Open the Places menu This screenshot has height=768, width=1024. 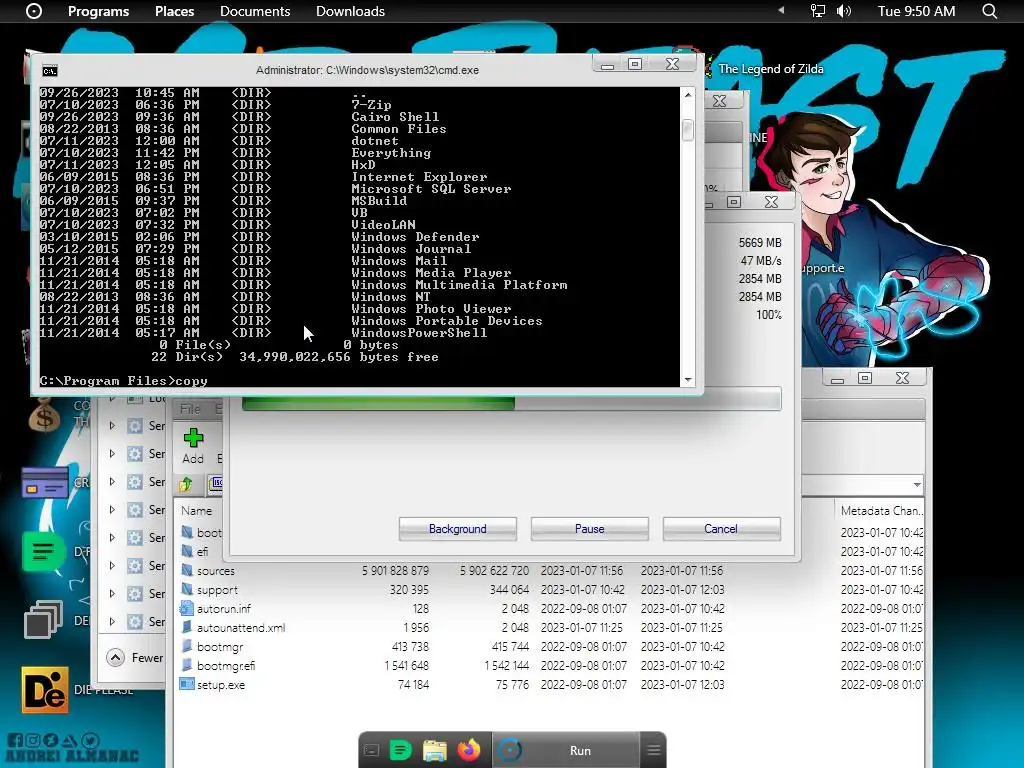pyautogui.click(x=174, y=11)
